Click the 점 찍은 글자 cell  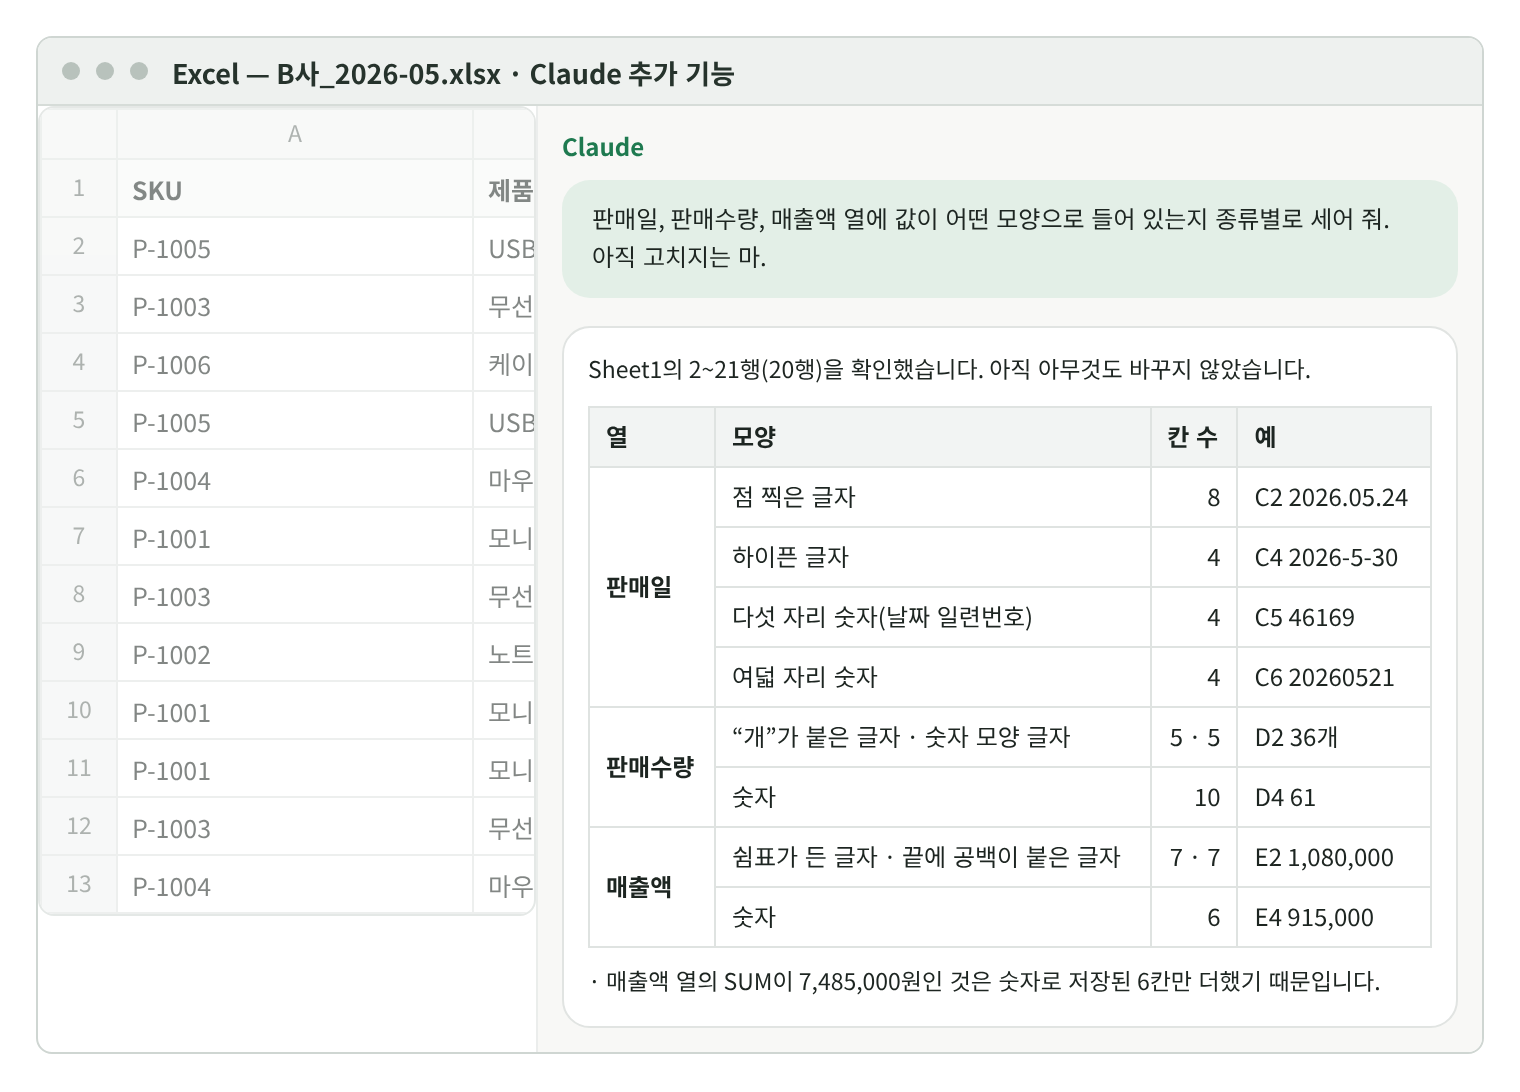[x=932, y=497]
